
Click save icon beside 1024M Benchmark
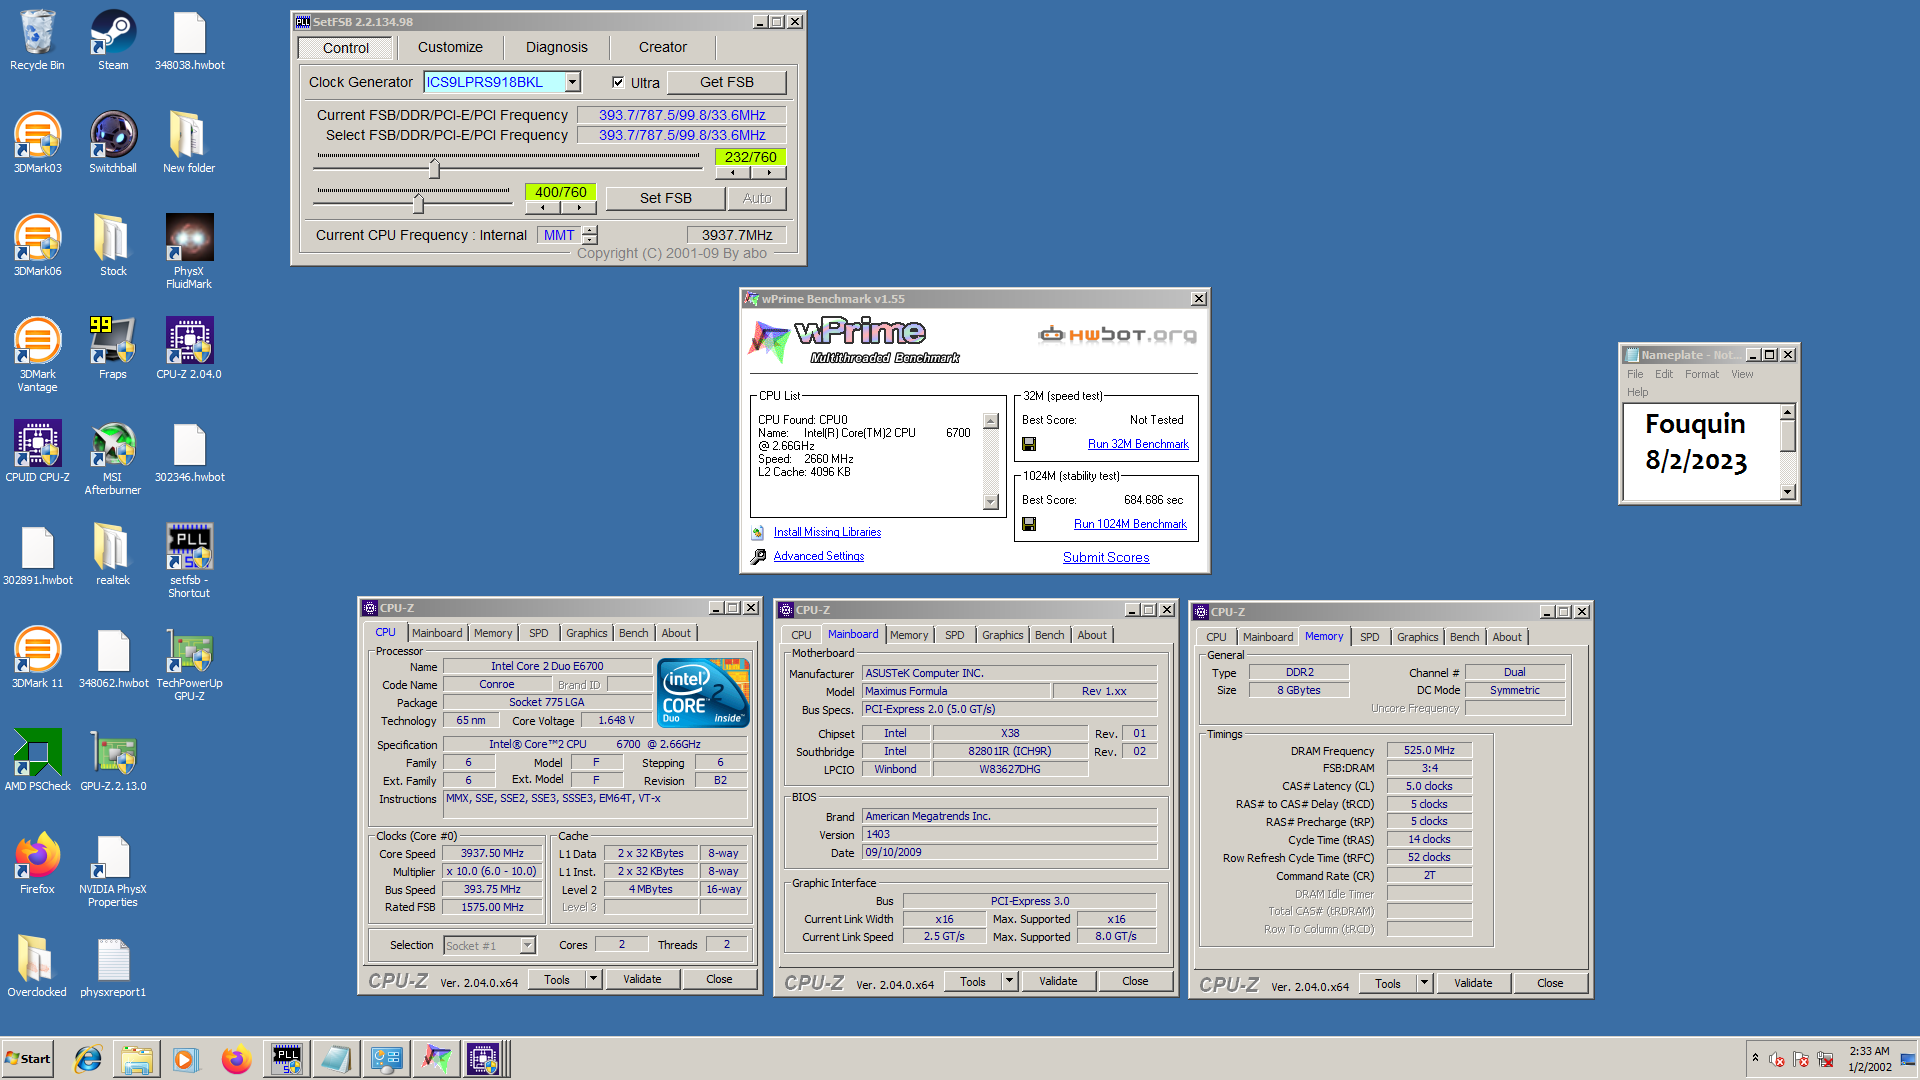pyautogui.click(x=1029, y=524)
